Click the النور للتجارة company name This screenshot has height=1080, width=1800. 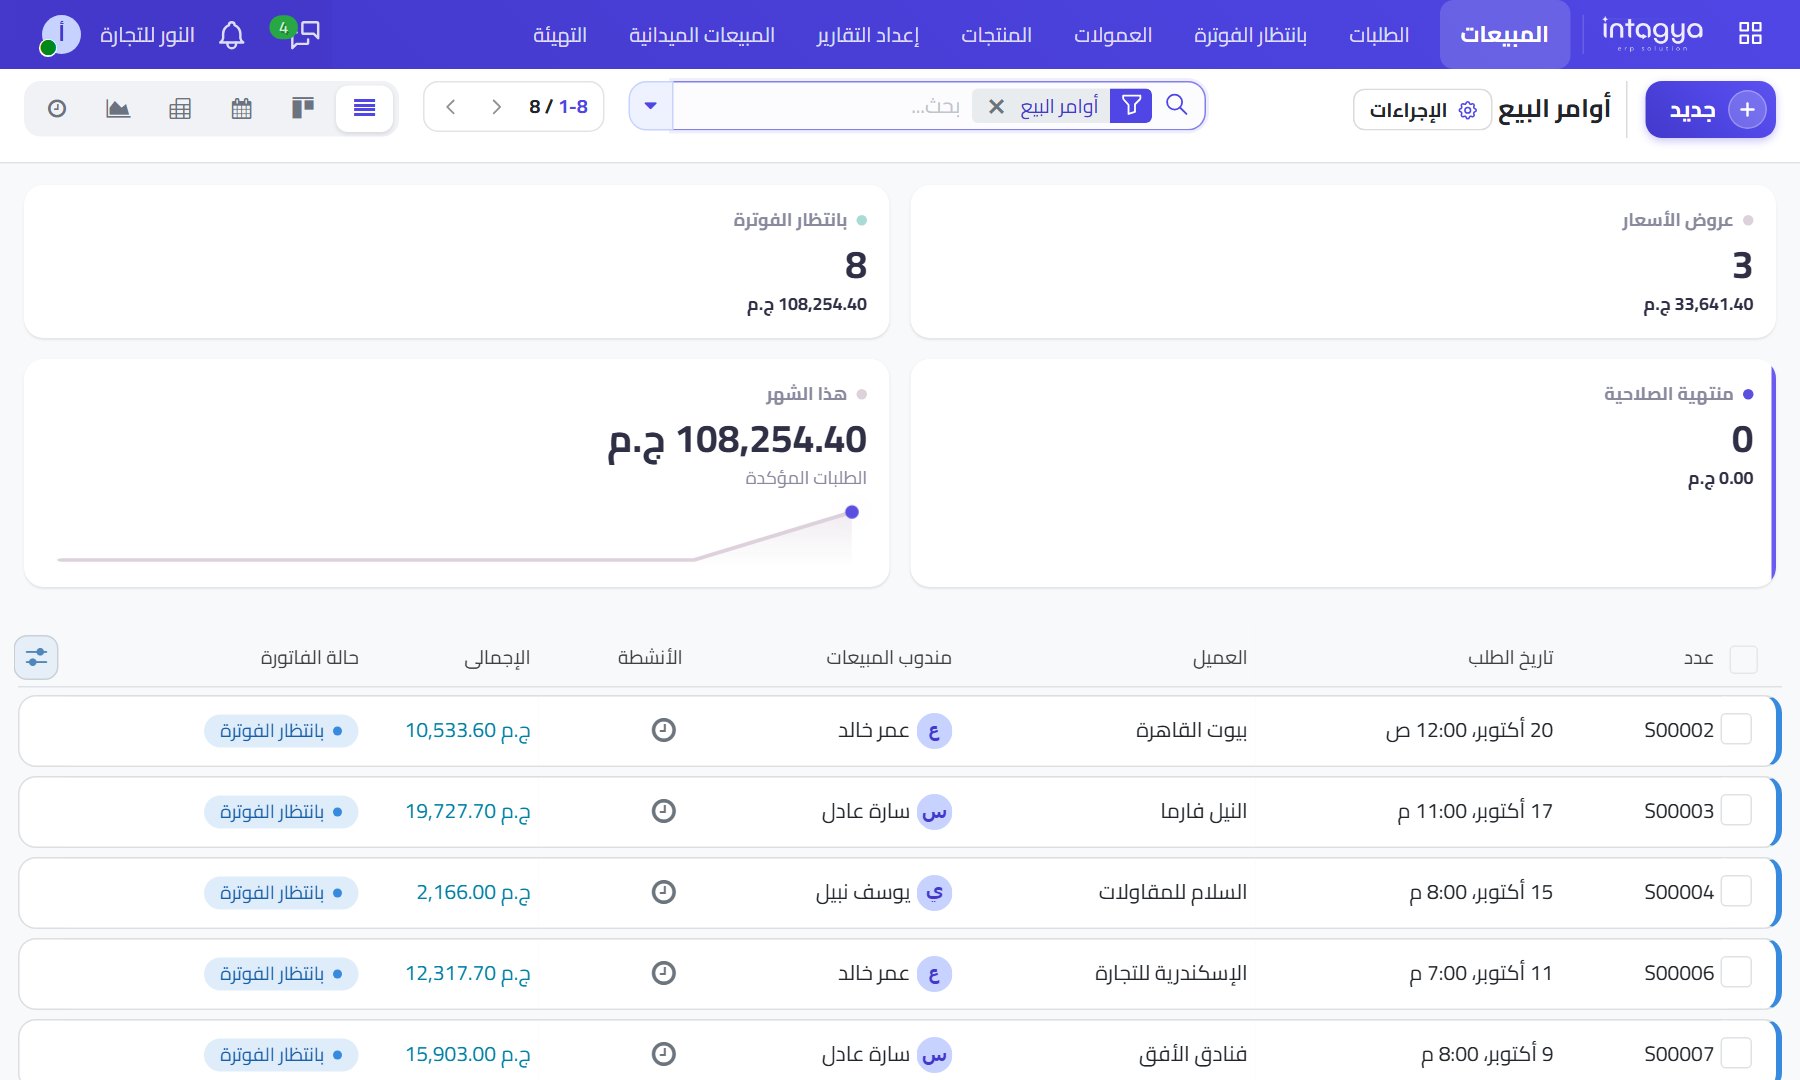(147, 35)
